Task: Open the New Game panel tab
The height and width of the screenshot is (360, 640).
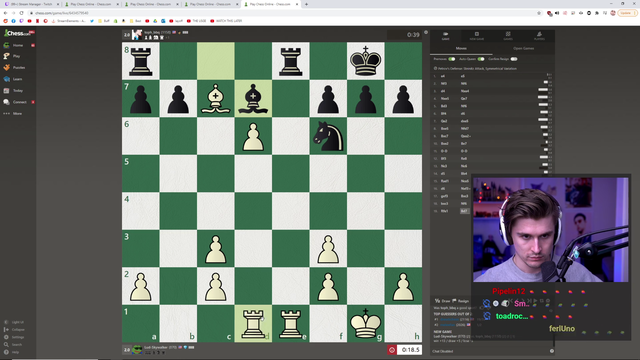Action: tap(477, 36)
